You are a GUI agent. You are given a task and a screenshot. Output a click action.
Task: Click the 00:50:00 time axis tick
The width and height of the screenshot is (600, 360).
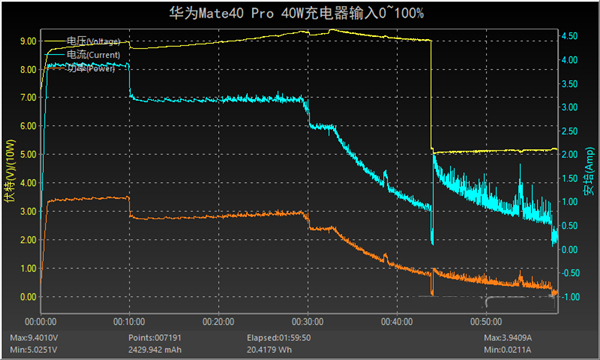pos(486,322)
